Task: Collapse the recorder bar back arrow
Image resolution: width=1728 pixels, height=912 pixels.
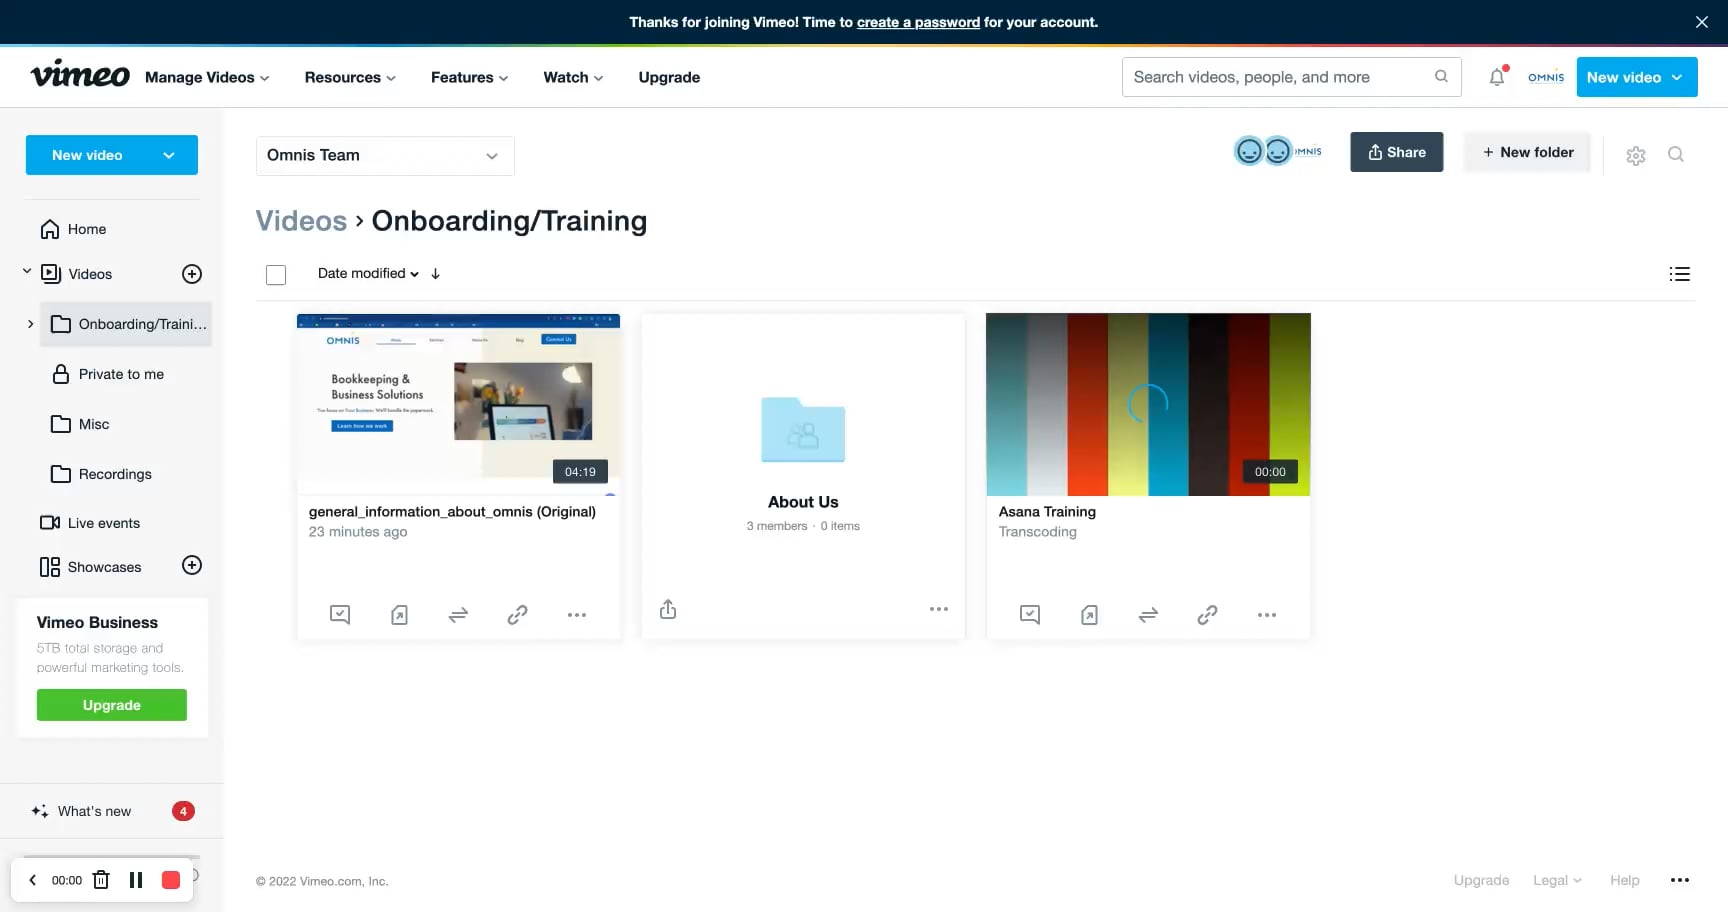Action: click(x=32, y=880)
